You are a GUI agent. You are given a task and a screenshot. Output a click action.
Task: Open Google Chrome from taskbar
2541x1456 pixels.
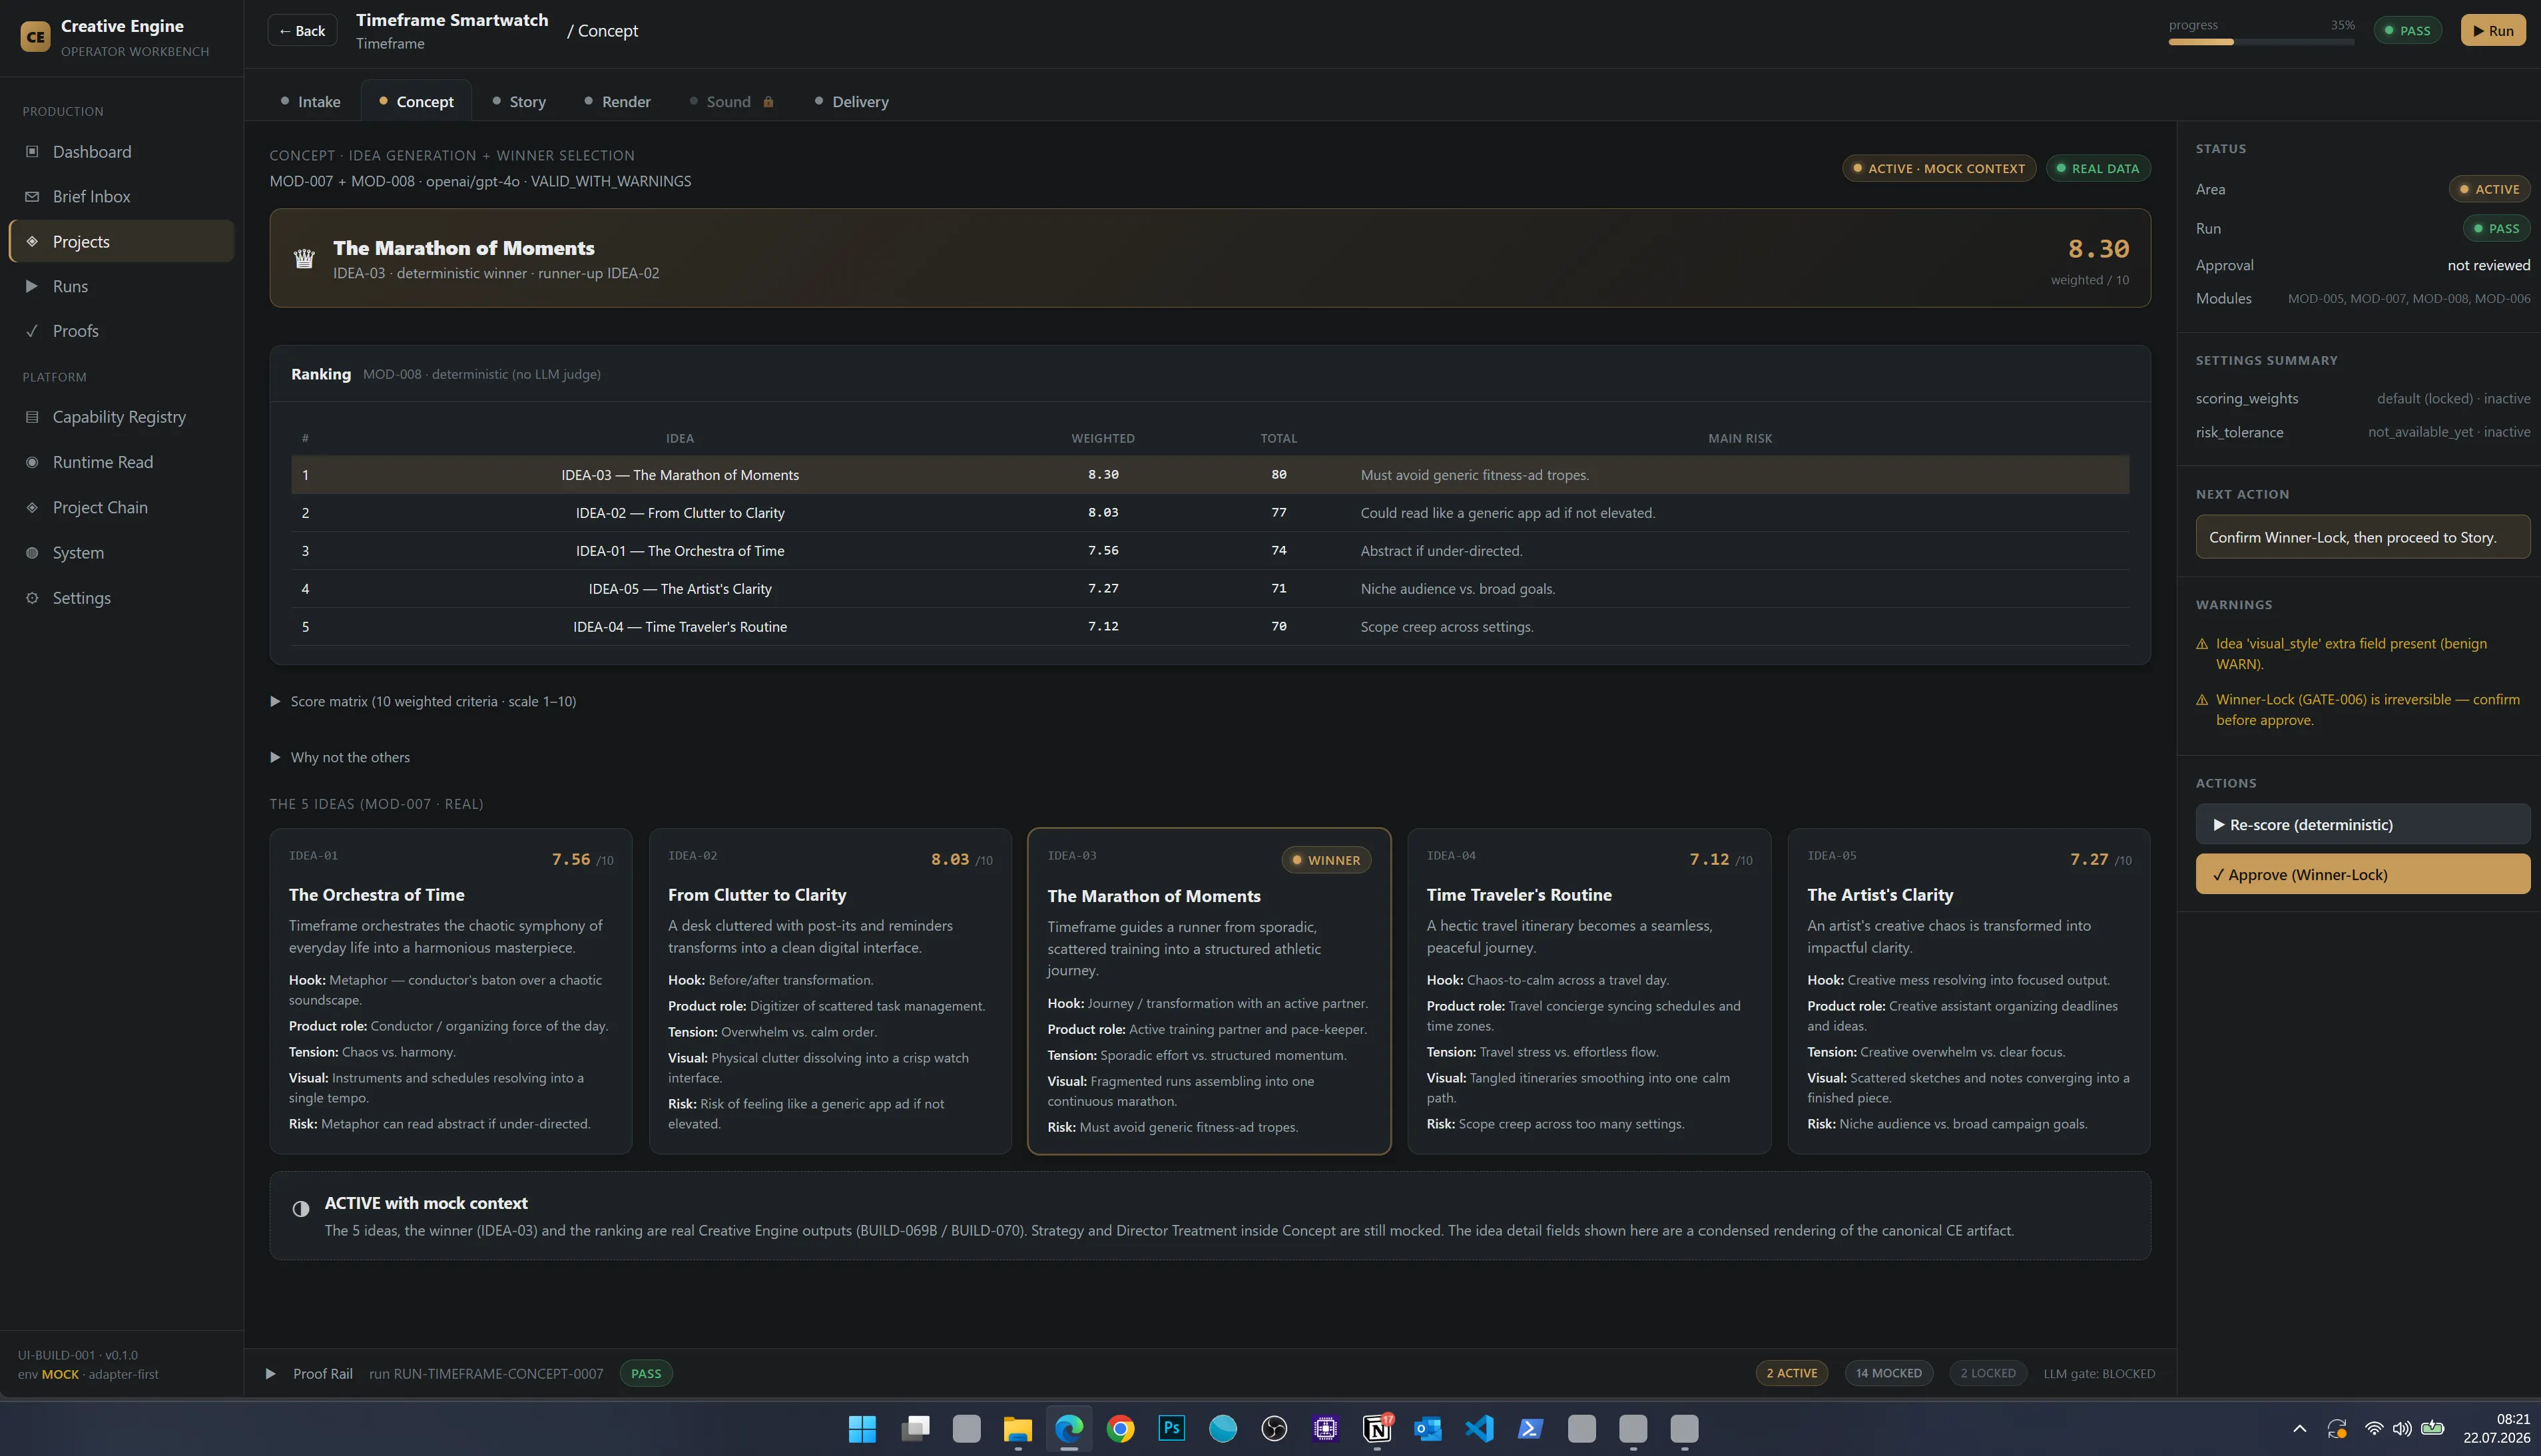click(x=1121, y=1429)
